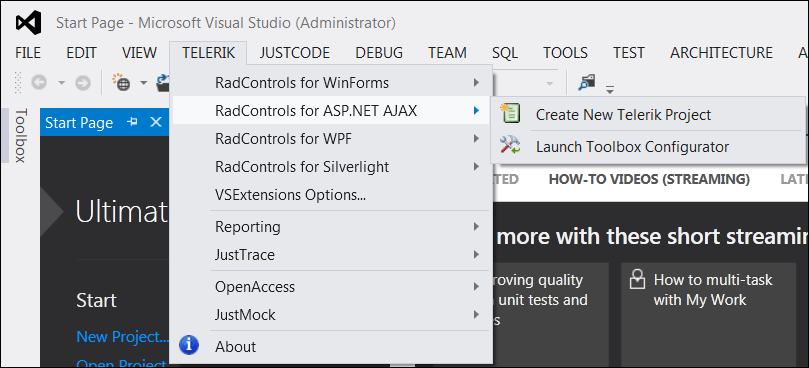
Task: Expand RadControls for WPF submenu arrow
Action: point(476,138)
